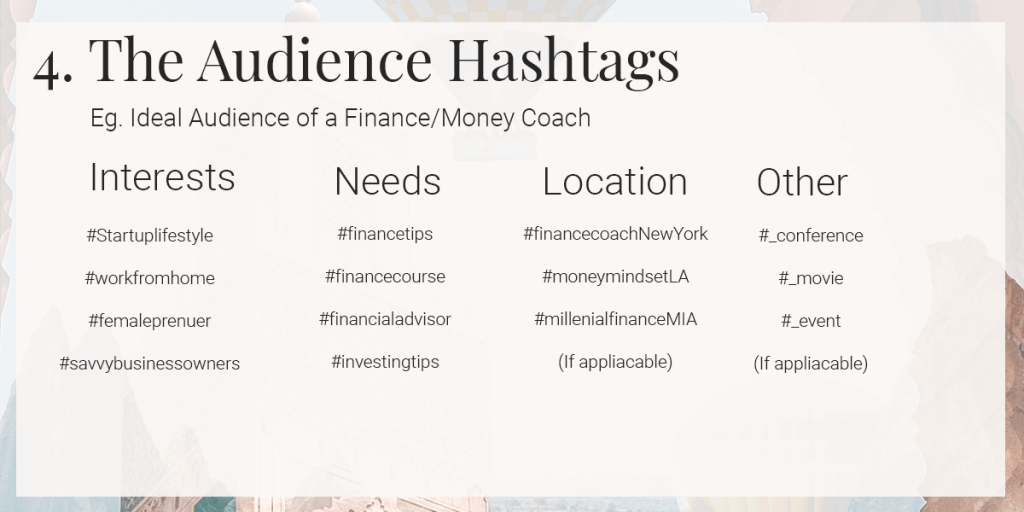The width and height of the screenshot is (1024, 512).
Task: Click the #_event hashtag
Action: (x=810, y=321)
